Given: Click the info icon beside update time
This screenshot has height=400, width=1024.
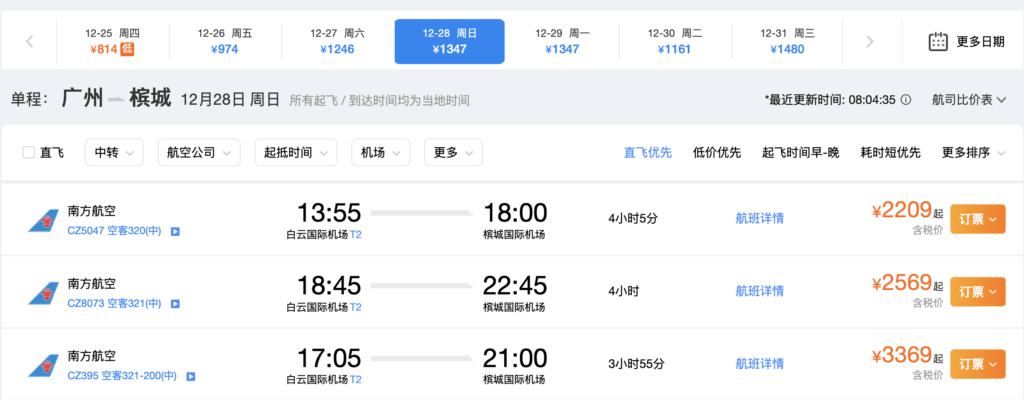Looking at the screenshot, I should (906, 100).
